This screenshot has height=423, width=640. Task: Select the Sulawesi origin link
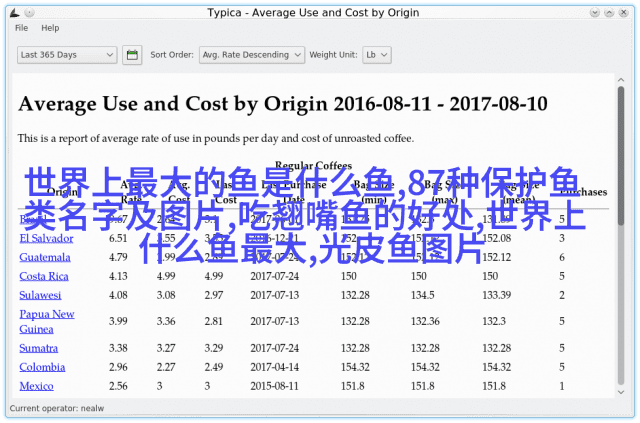[40, 295]
